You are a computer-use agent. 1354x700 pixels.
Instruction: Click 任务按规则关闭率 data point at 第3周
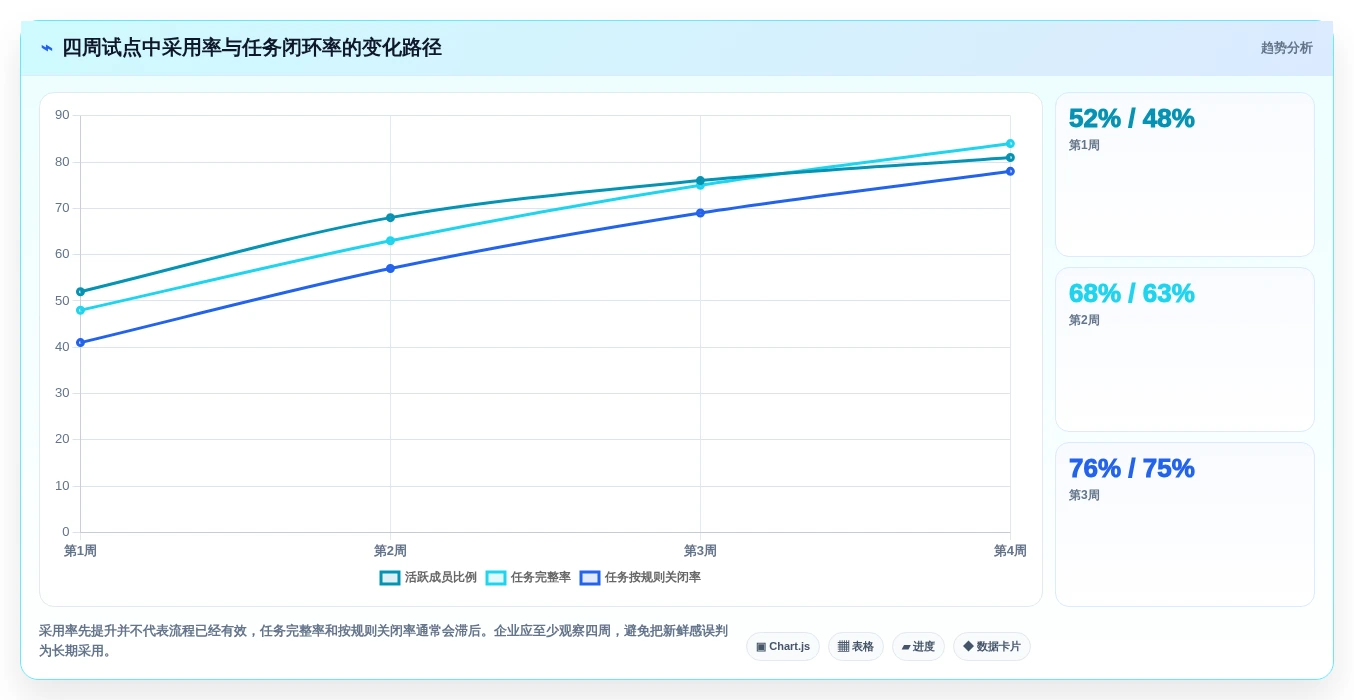(x=700, y=213)
